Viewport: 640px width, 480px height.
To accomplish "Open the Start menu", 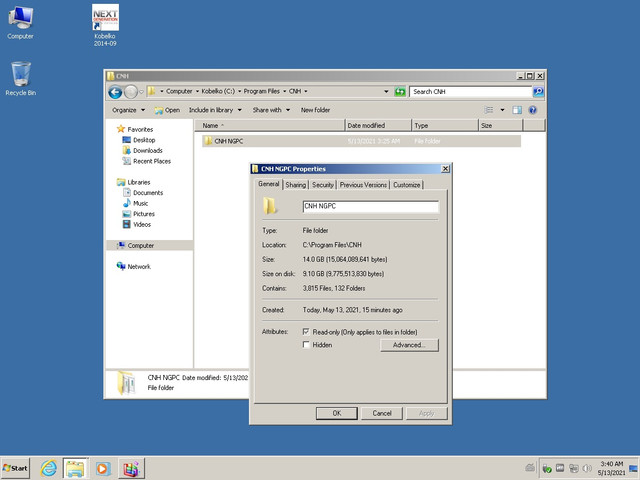I will [x=15, y=468].
